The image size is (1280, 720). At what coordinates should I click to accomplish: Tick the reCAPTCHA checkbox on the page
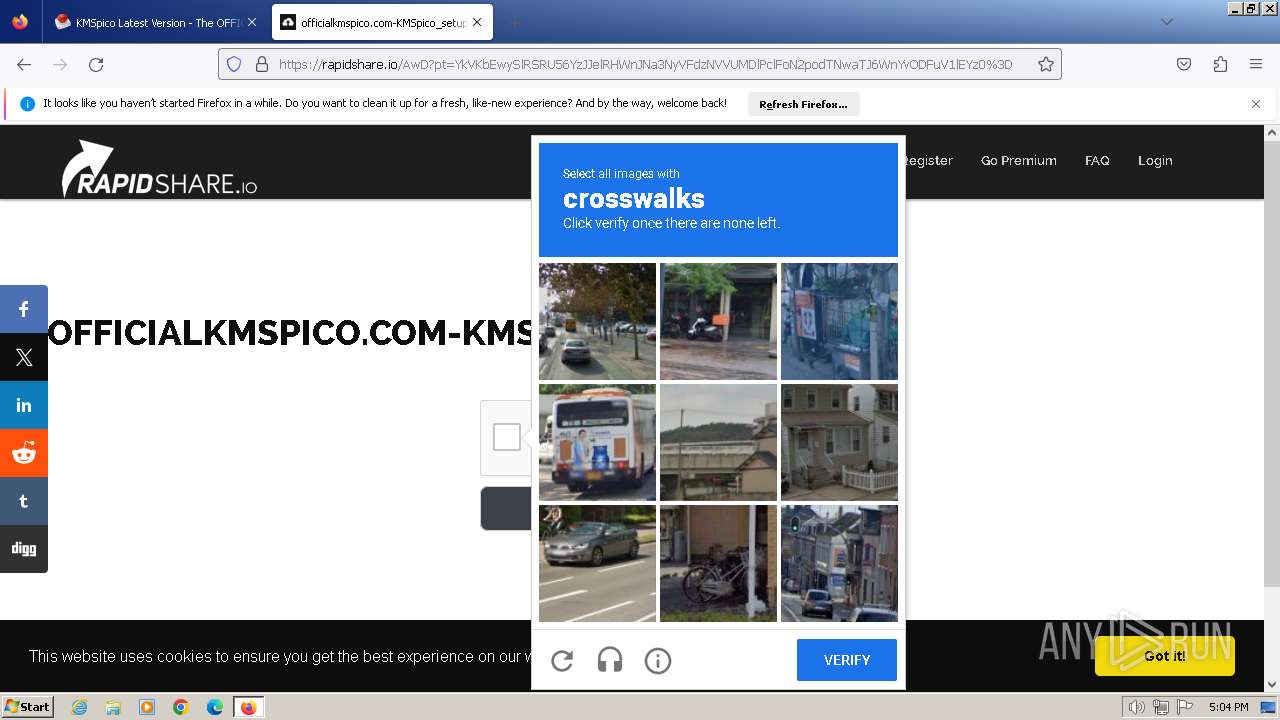tap(507, 437)
